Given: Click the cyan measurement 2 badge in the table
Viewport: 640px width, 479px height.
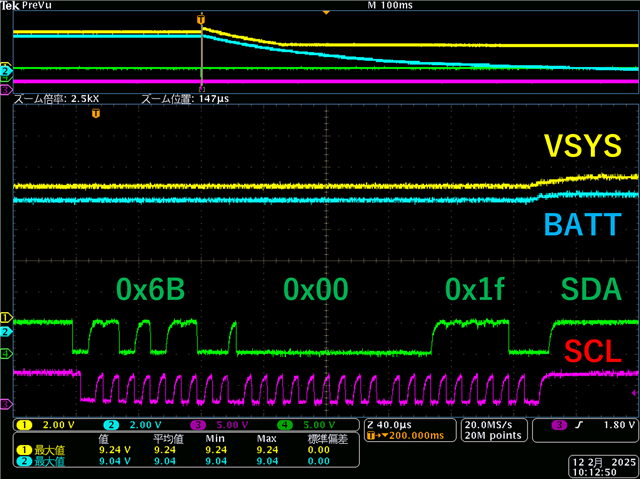Looking at the screenshot, I should pyautogui.click(x=24, y=461).
